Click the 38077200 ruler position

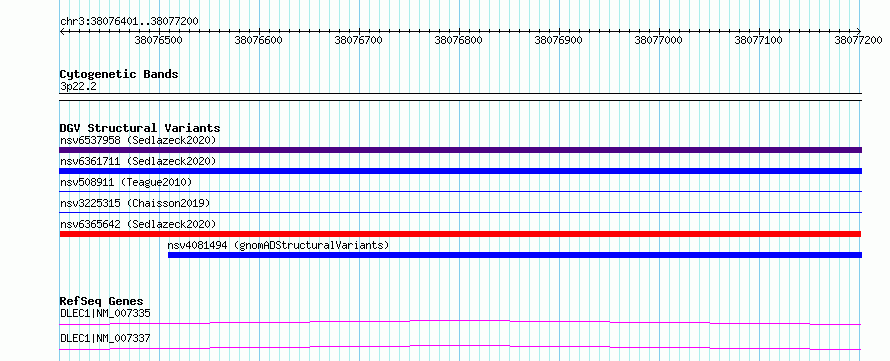(x=859, y=40)
